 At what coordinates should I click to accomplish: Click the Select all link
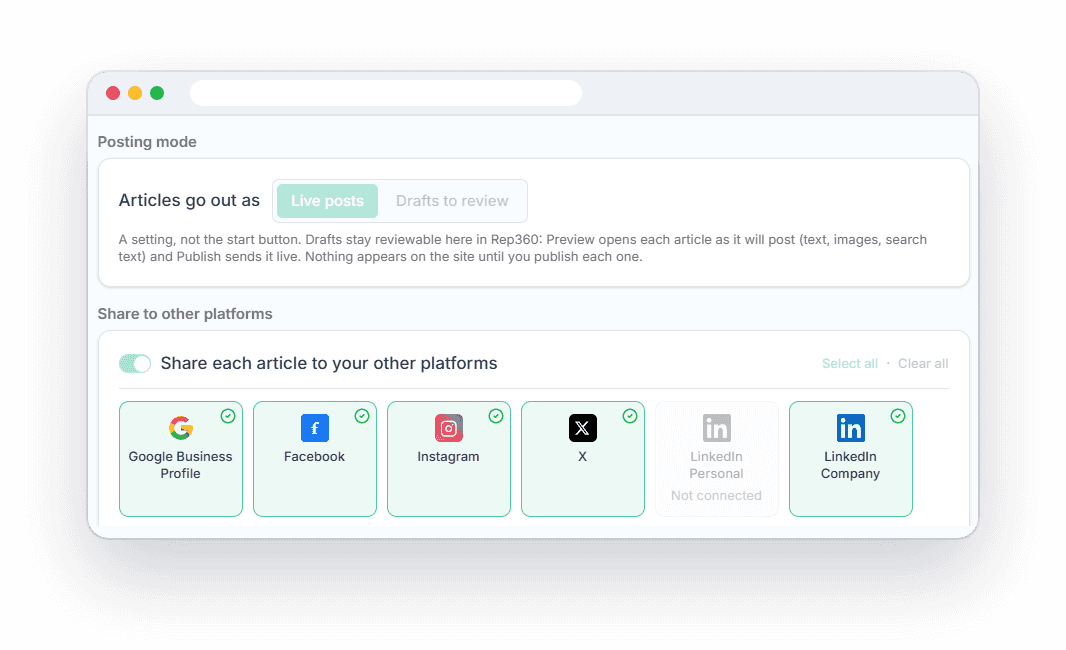tap(849, 363)
